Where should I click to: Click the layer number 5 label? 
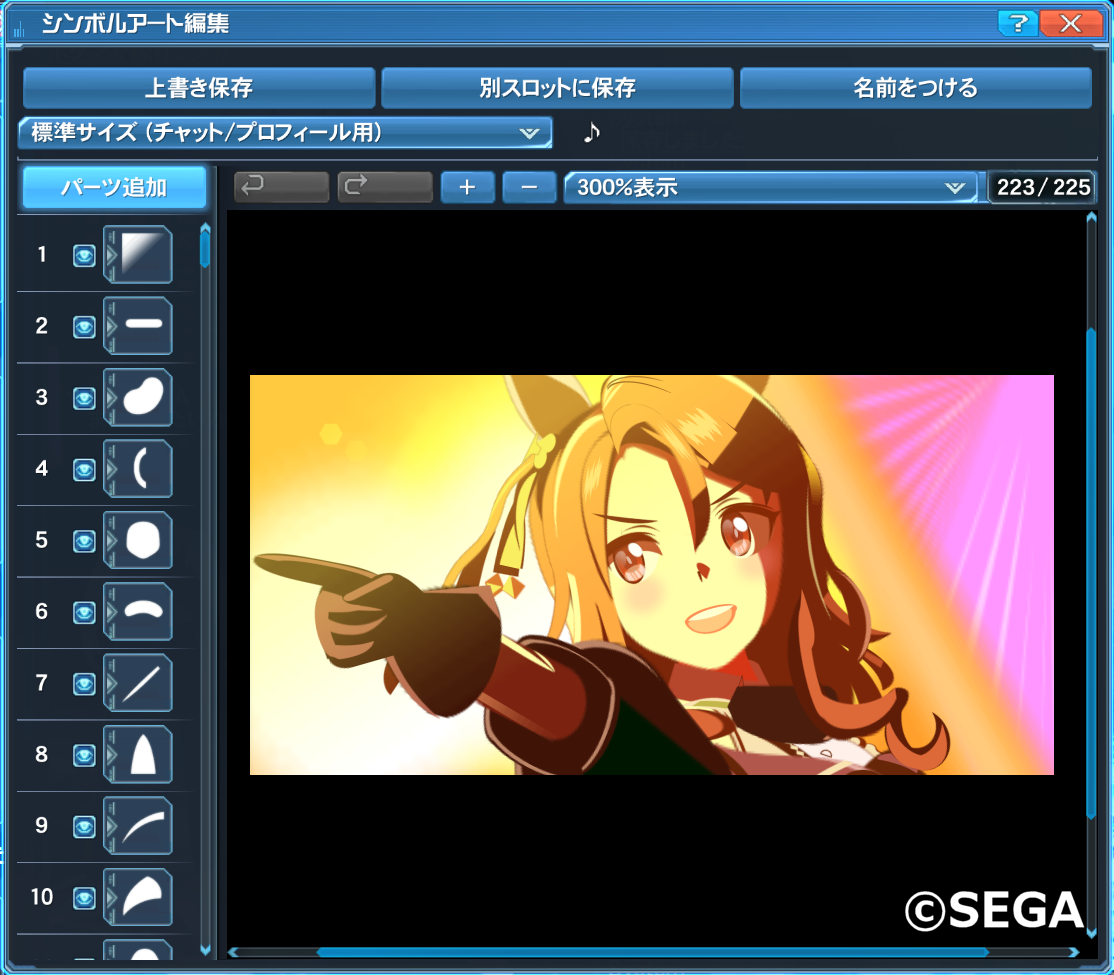[x=42, y=540]
